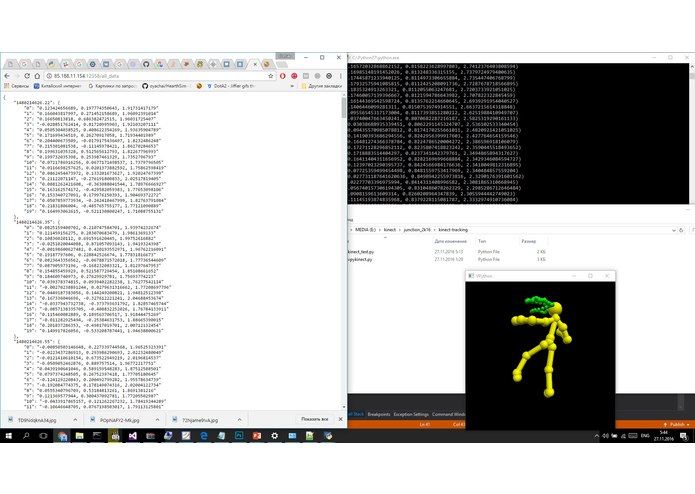The height and width of the screenshot is (494, 695).
Task: Switch to Chrome on the taskbar
Action: 62,436
